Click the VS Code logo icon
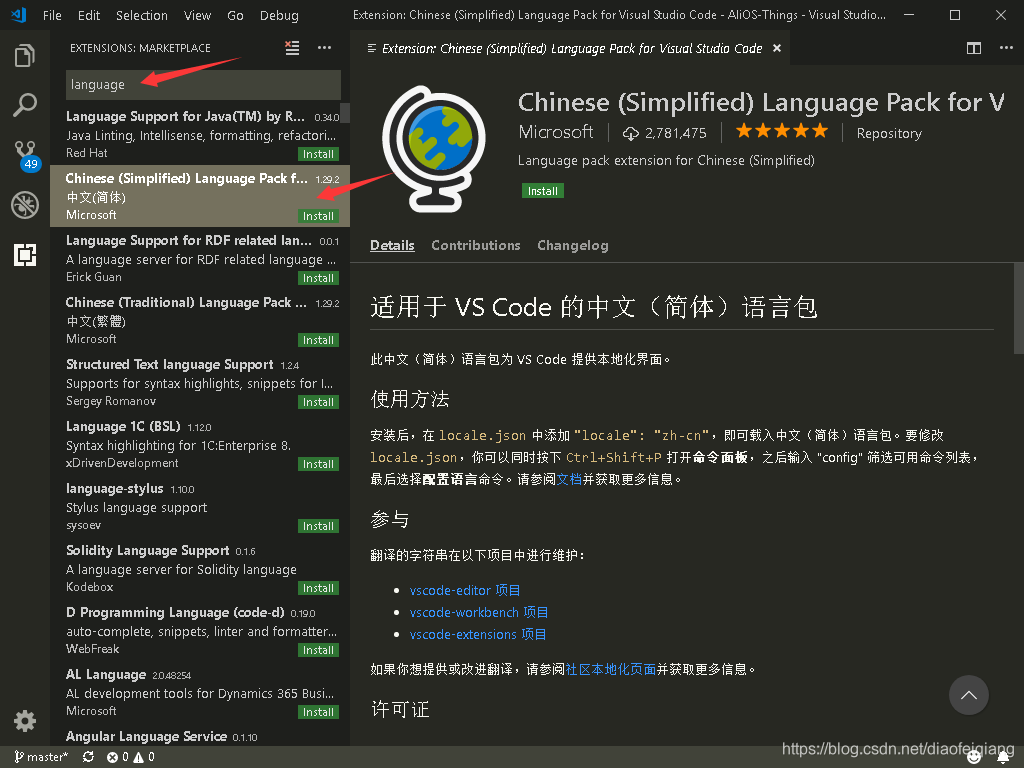 (x=18, y=15)
